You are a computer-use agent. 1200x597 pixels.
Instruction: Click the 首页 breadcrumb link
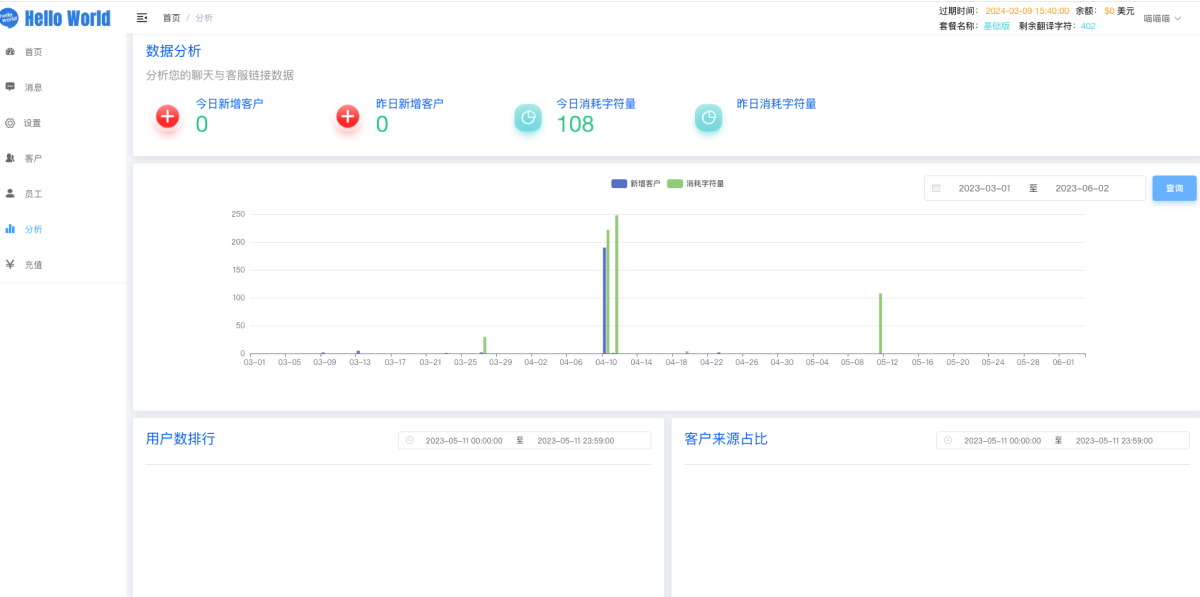pos(172,18)
